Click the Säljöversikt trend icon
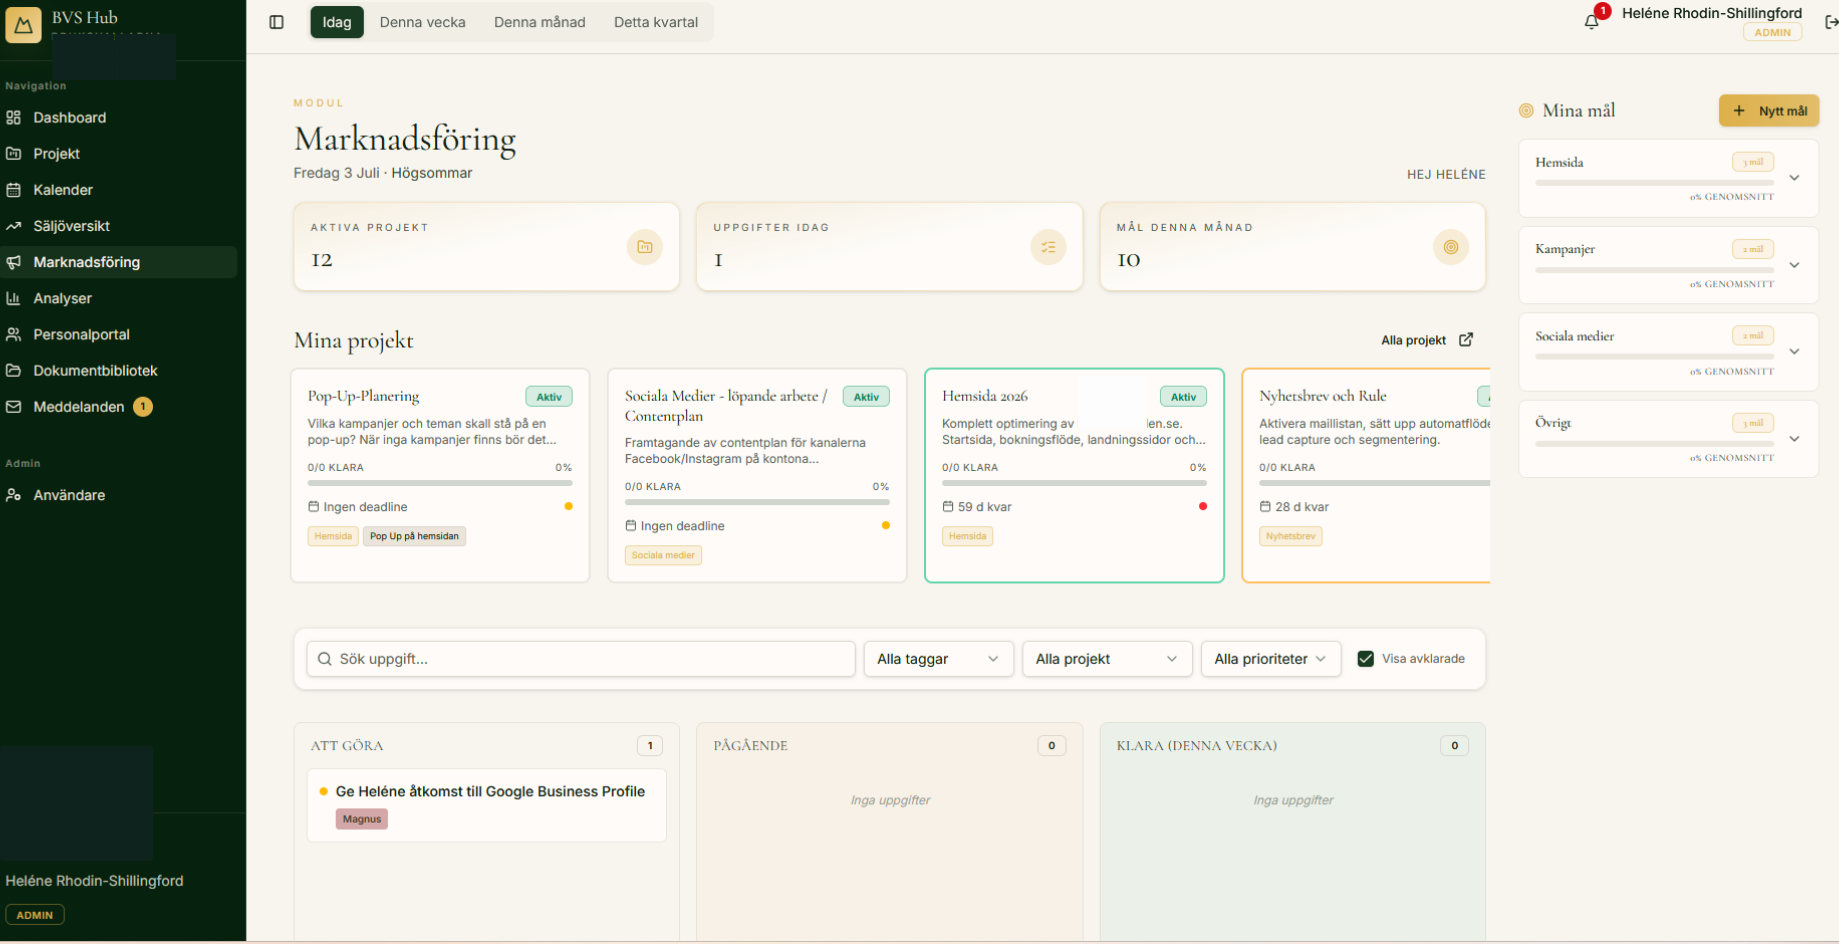1839x944 pixels. 13,226
